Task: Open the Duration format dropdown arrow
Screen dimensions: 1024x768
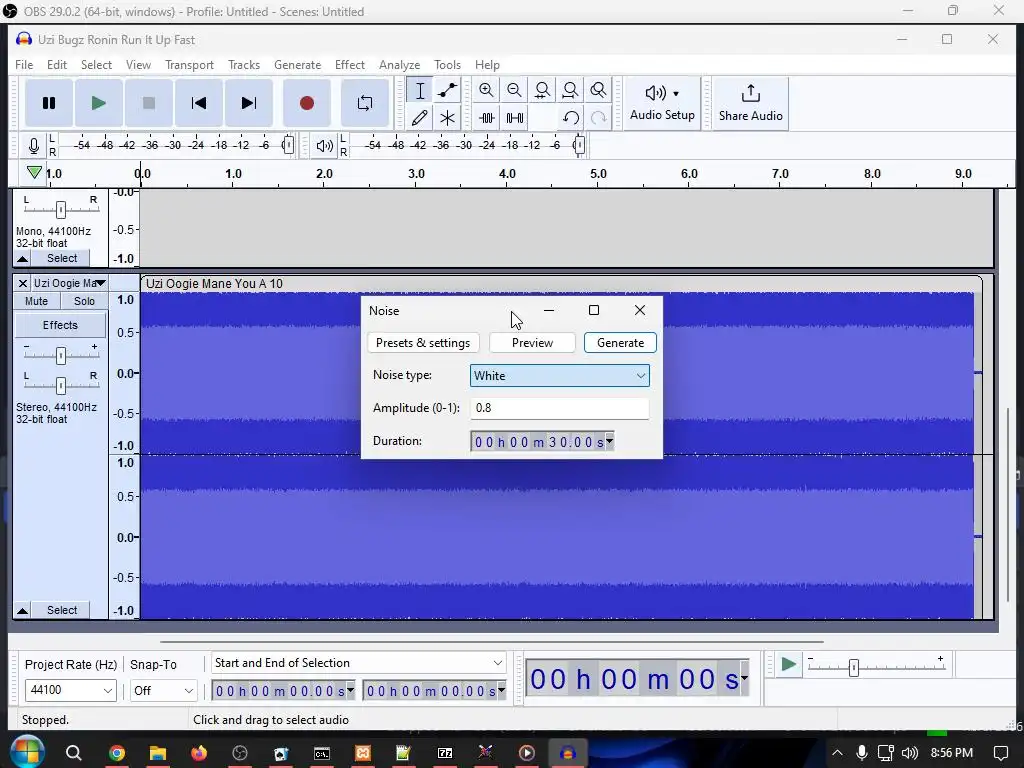Action: 609,441
